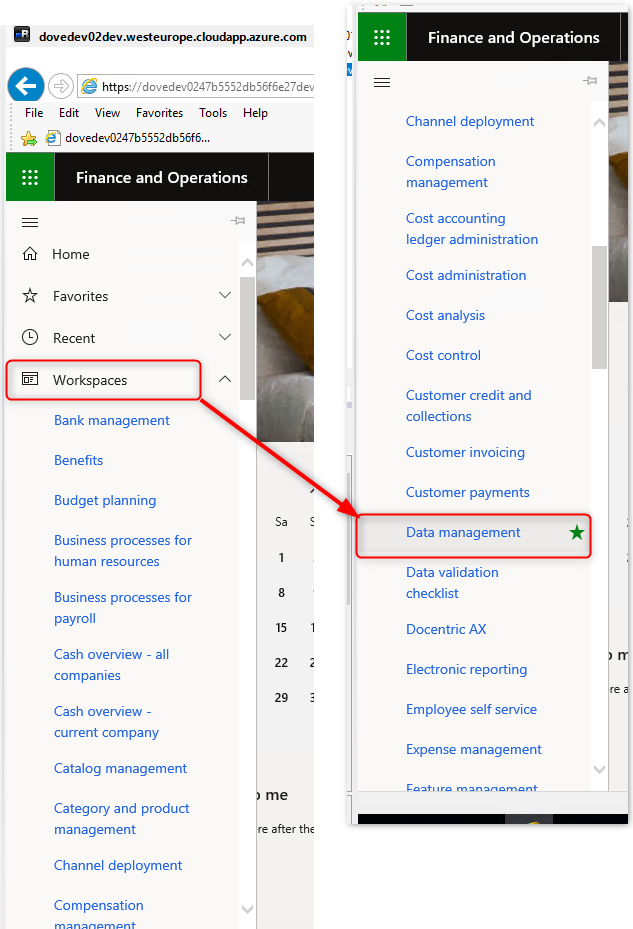Screen dimensions: 633x929
Task: Click the right navigation pane scroll-down arrow
Action: coord(599,770)
